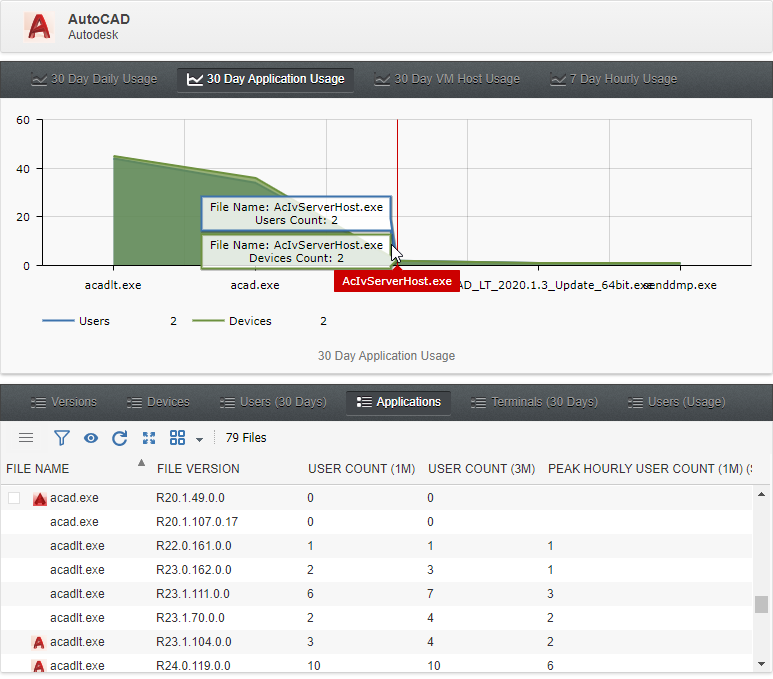Open 30 Day VM Host Usage tab
The height and width of the screenshot is (679, 773).
tap(447, 79)
